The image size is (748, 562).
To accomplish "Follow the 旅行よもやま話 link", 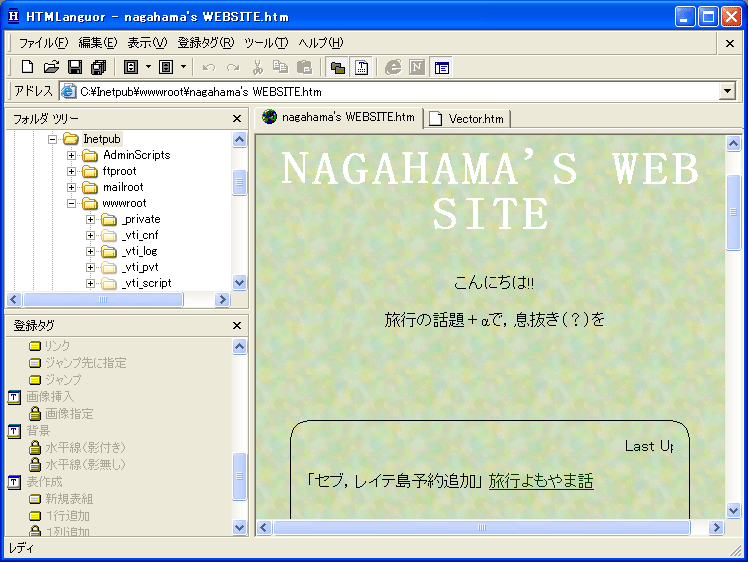I will coord(540,482).
